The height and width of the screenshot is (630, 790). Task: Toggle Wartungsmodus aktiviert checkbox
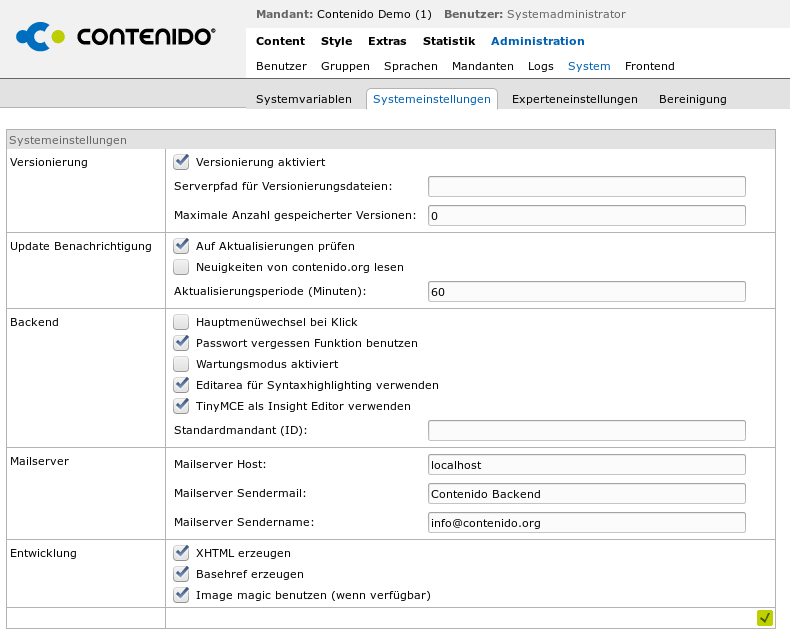pyautogui.click(x=181, y=364)
